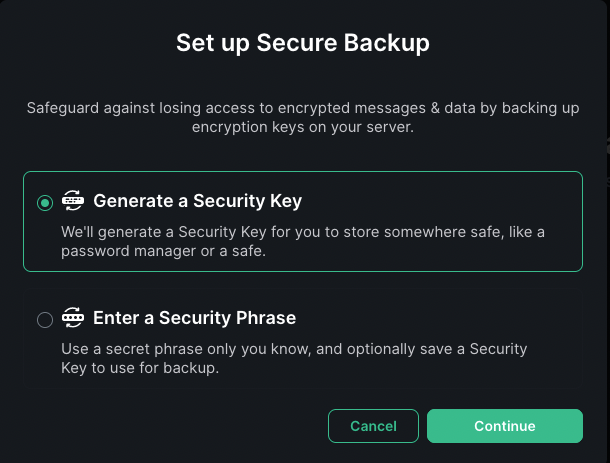Image resolution: width=610 pixels, height=463 pixels.
Task: Select the Enter a Security Phrase radio button
Action: point(45,320)
